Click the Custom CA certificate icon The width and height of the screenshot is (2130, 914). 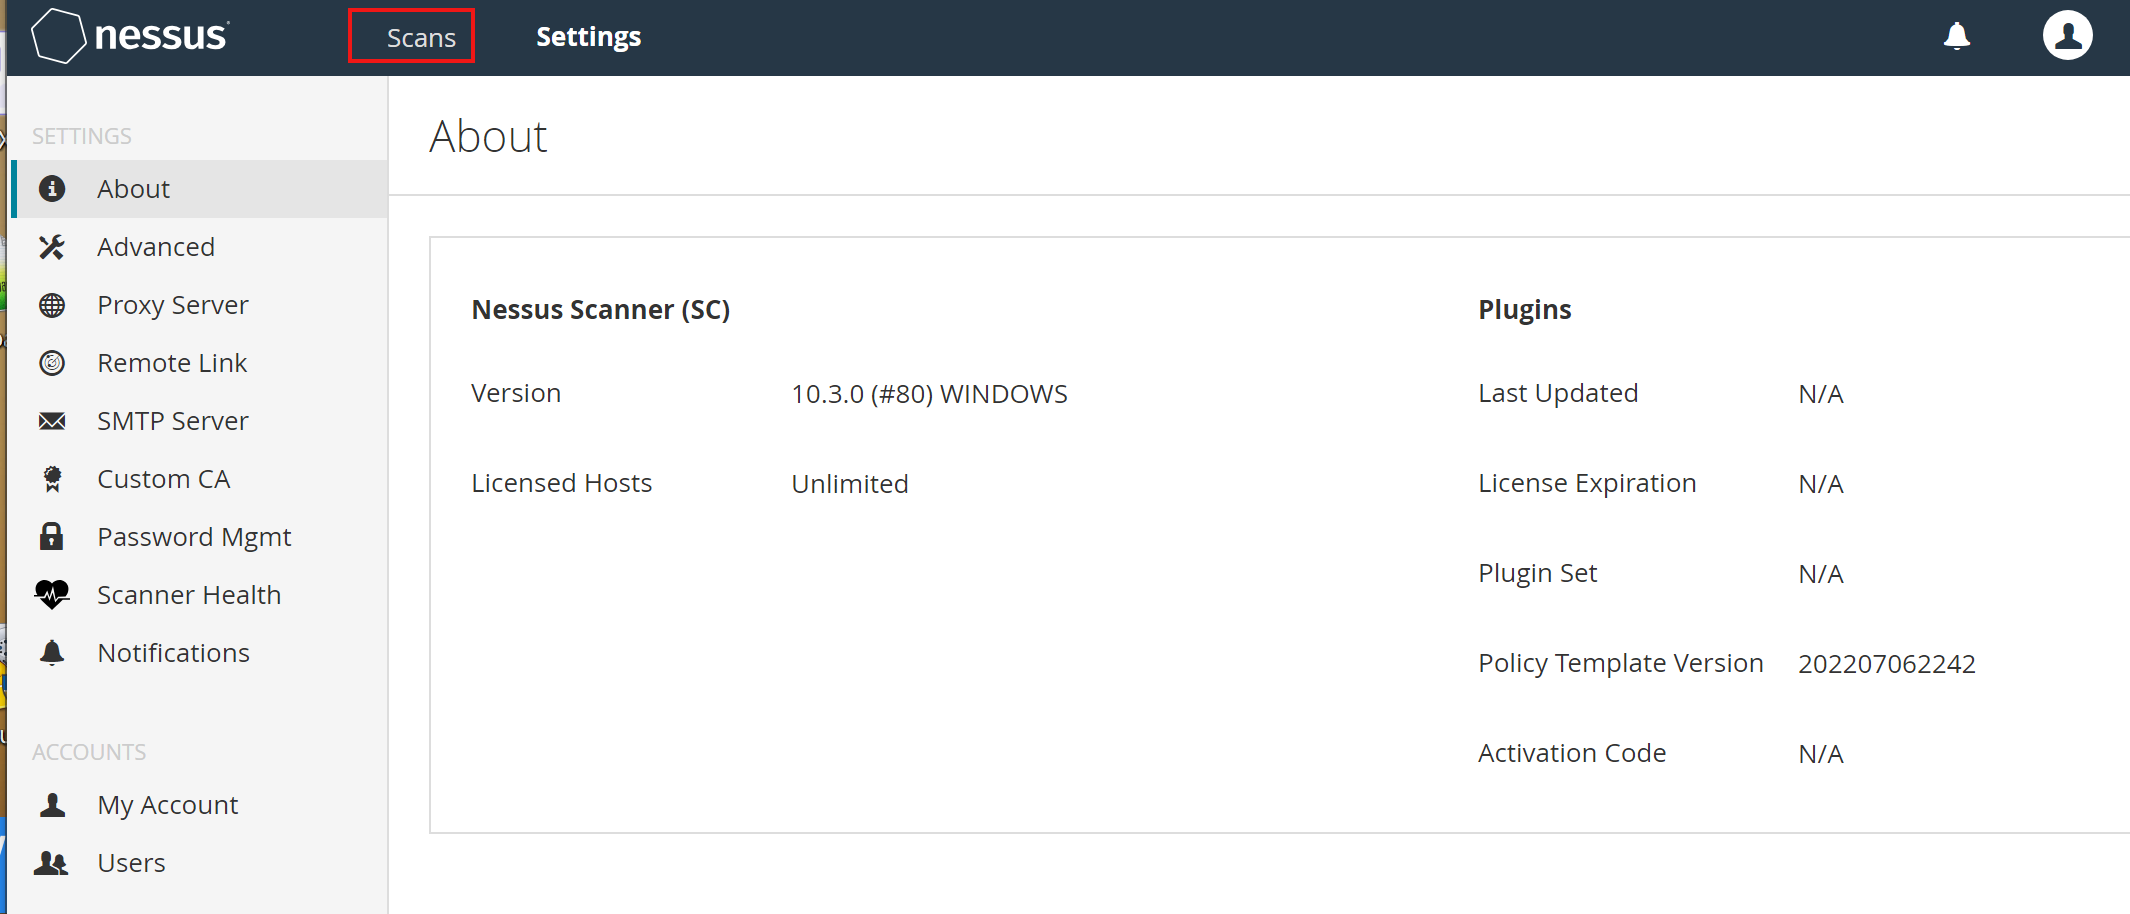52,479
